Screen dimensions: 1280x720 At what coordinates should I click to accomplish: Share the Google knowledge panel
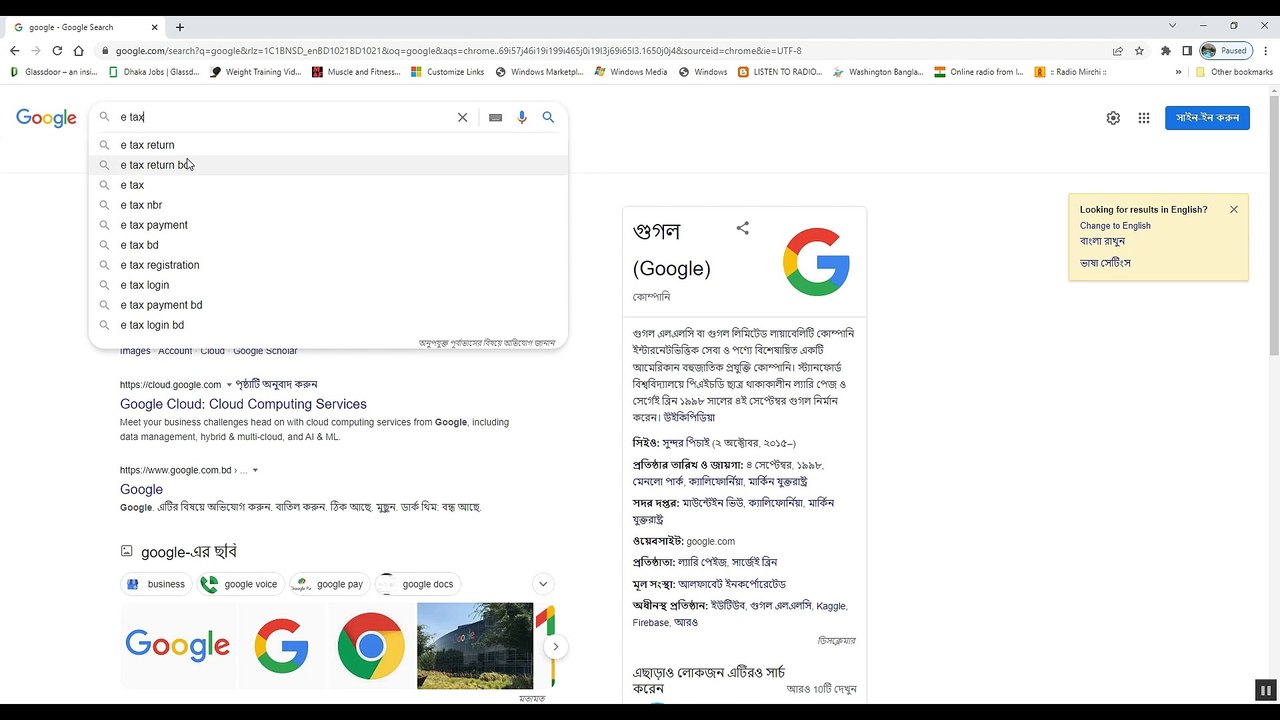(x=742, y=228)
